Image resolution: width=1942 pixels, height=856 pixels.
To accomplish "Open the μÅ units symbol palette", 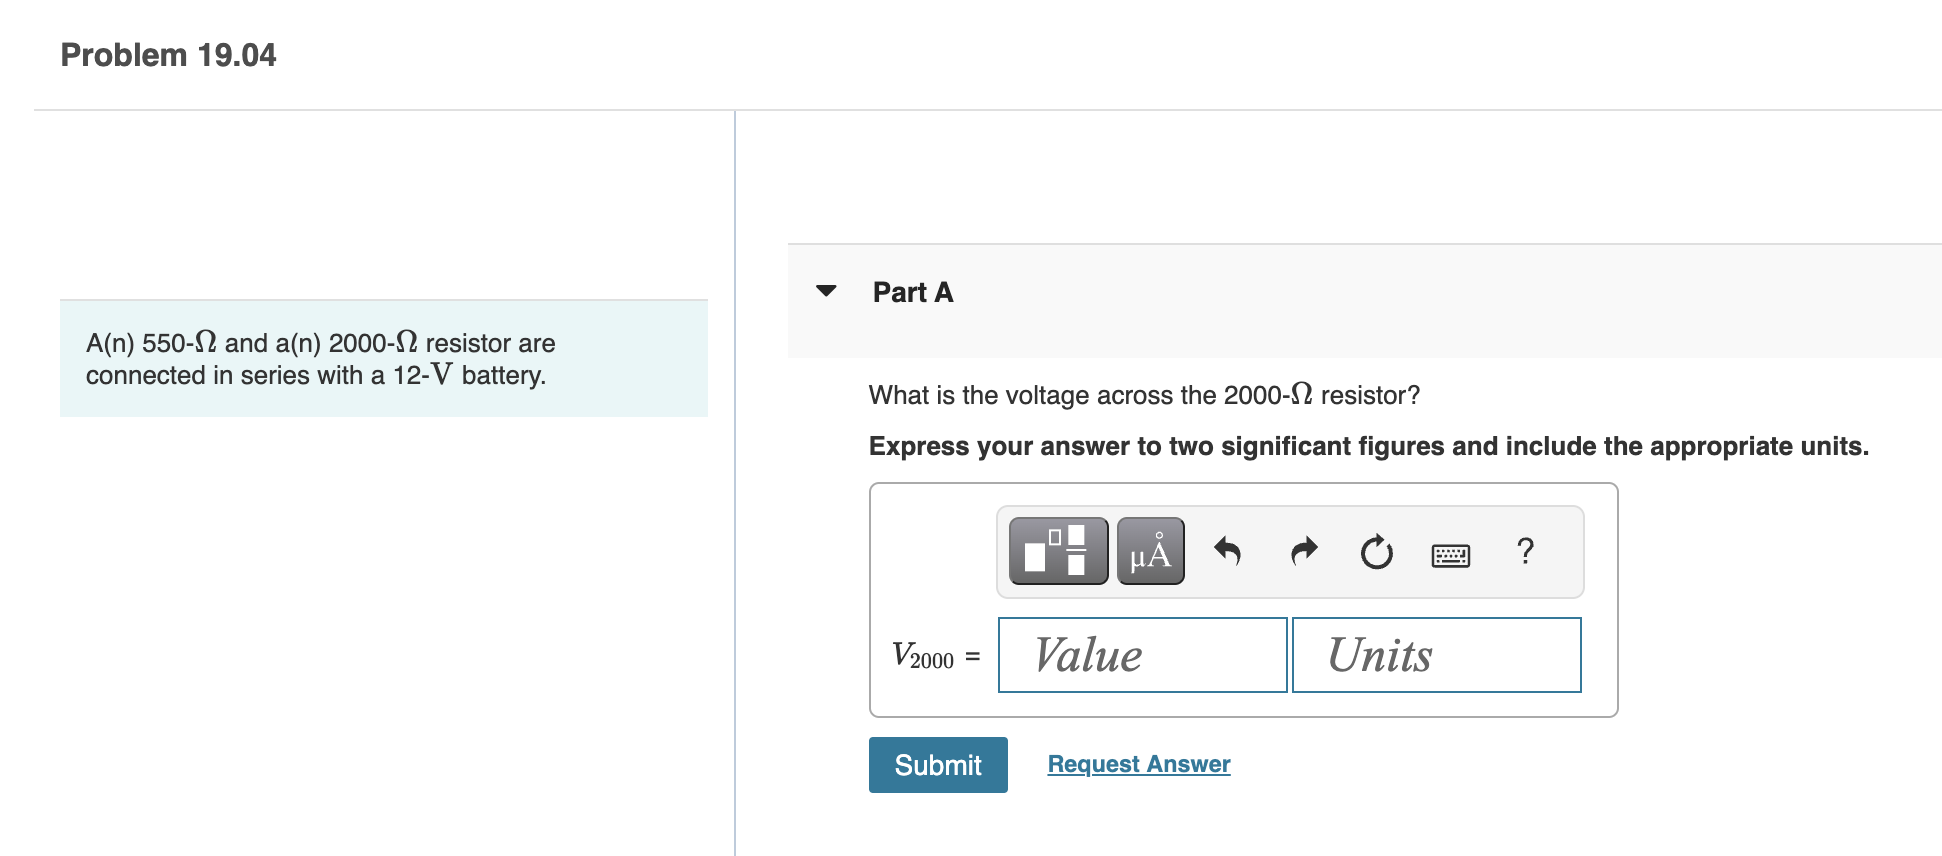I will click(1148, 550).
